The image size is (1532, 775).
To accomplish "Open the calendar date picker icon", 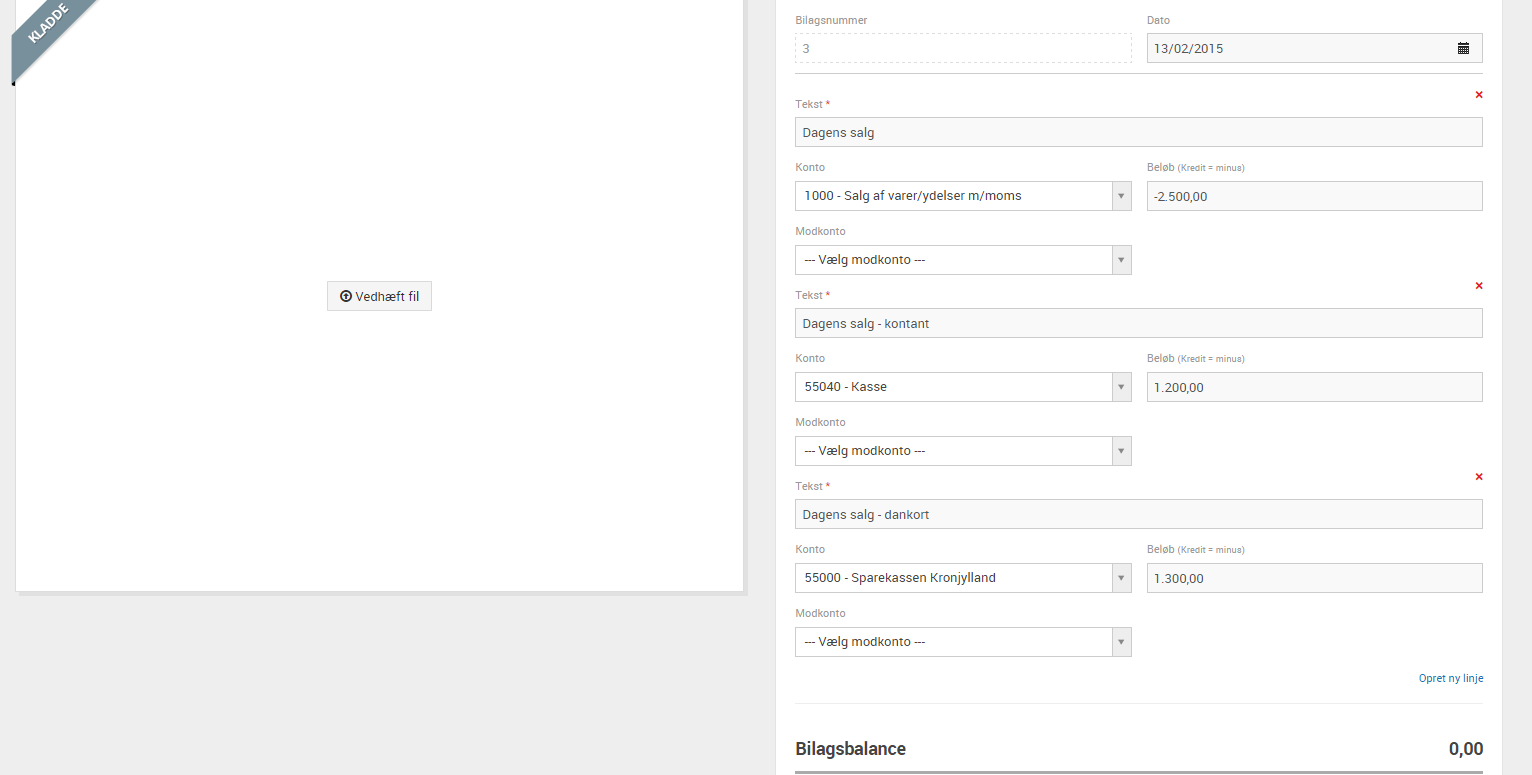I will tap(1463, 48).
